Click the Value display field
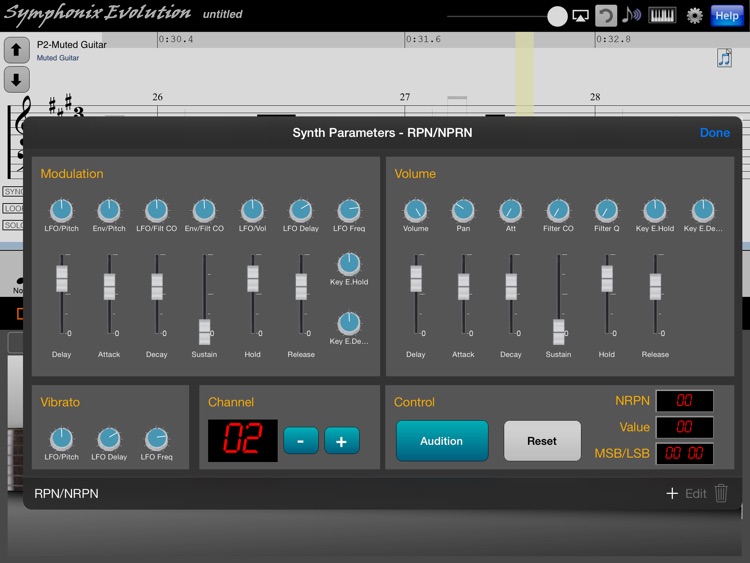The height and width of the screenshot is (563, 750). 684,427
